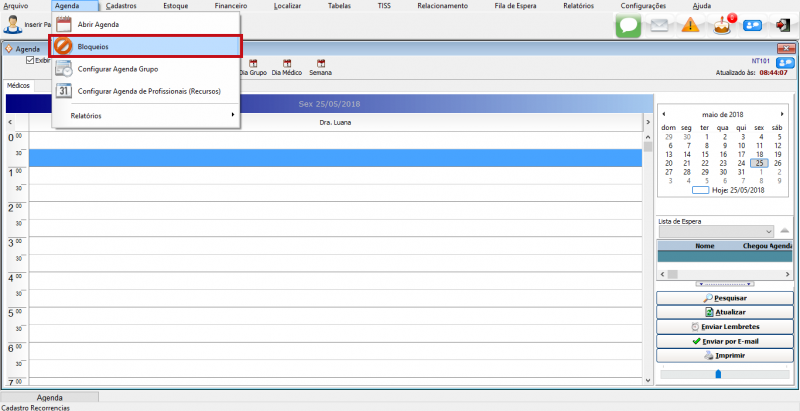Toggle the Exibir checkbox in Agenda
The width and height of the screenshot is (800, 411).
click(30, 60)
